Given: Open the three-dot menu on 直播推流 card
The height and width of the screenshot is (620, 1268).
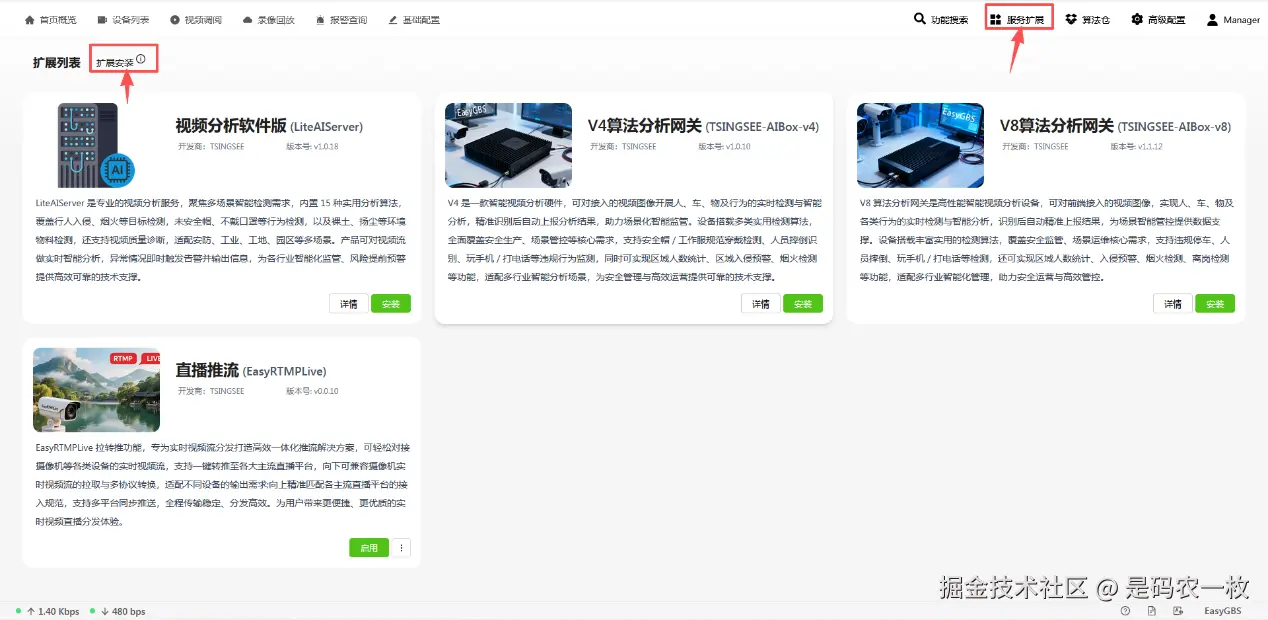Looking at the screenshot, I should pos(401,548).
